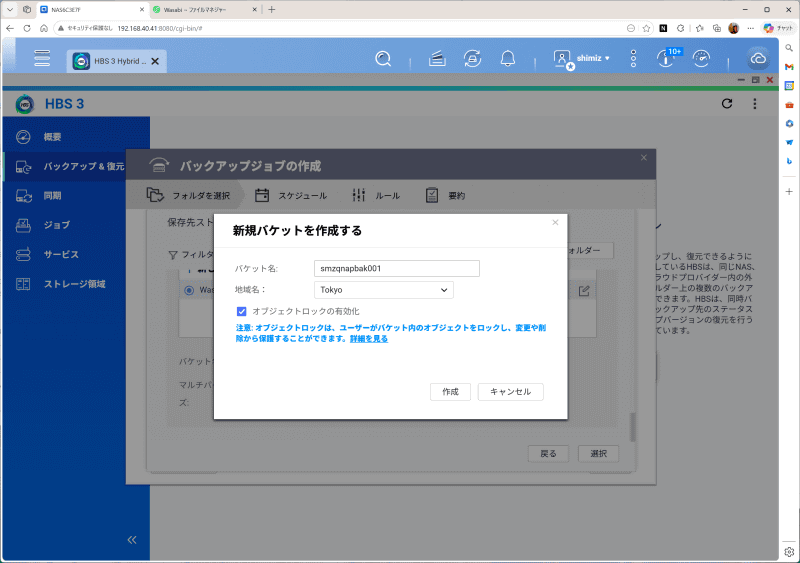Click the HBS 3 Hybrid taskbar tab
The width and height of the screenshot is (800, 563).
click(116, 61)
